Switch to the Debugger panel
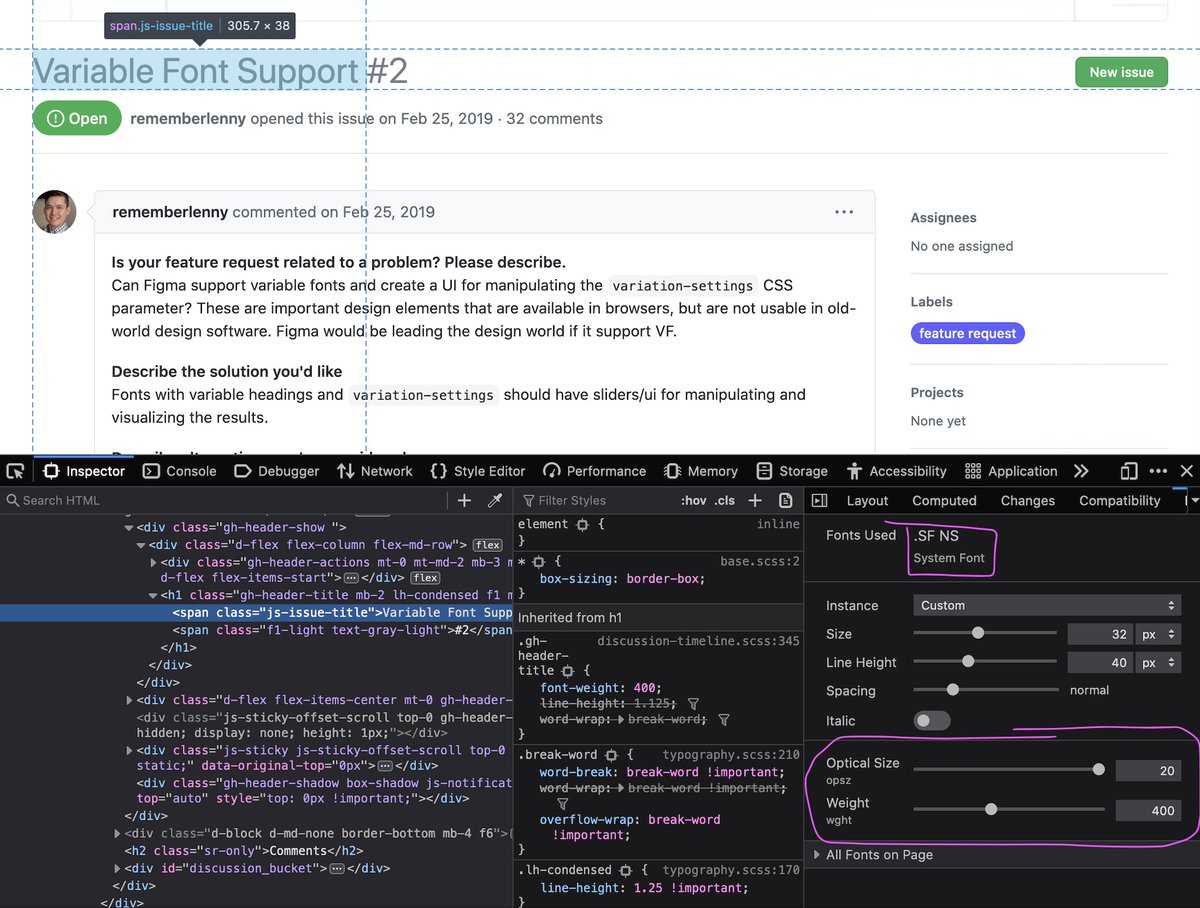The height and width of the screenshot is (908, 1200). (277, 471)
